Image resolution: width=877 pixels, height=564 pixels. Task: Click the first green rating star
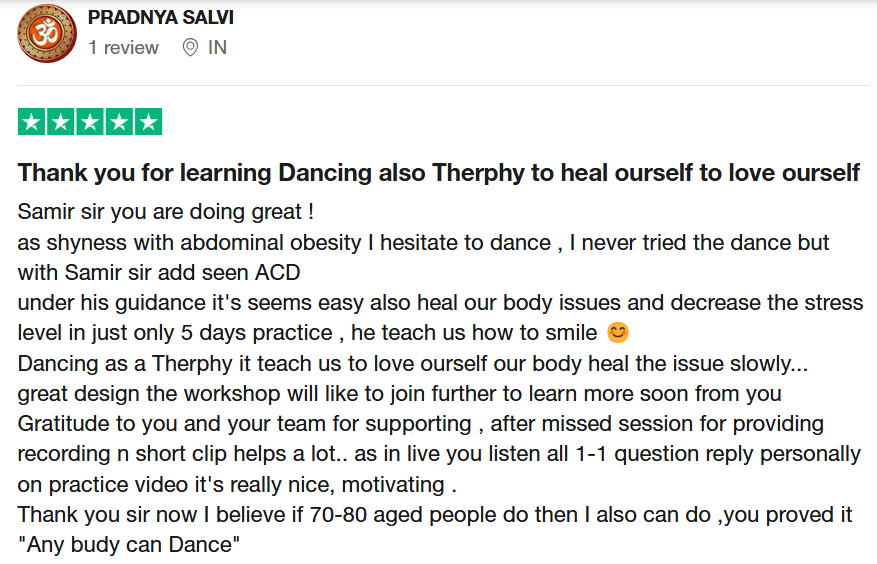[33, 122]
